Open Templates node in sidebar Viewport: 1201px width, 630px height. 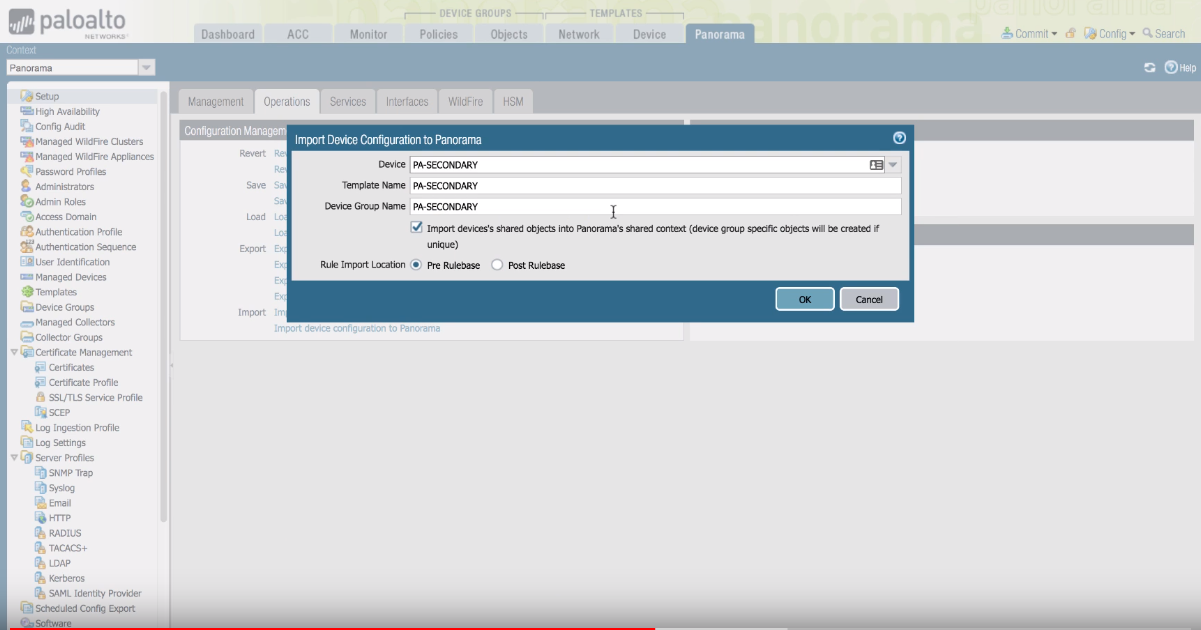(56, 292)
